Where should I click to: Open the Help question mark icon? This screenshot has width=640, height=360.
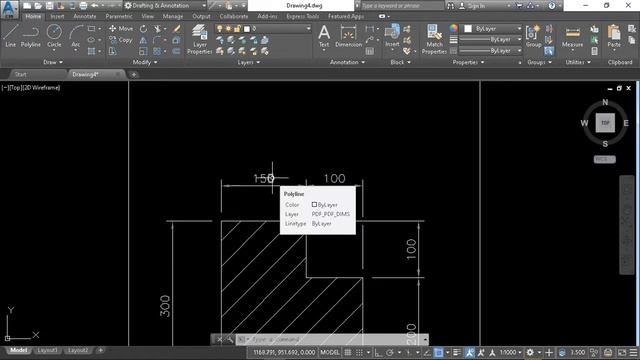(x=552, y=6)
